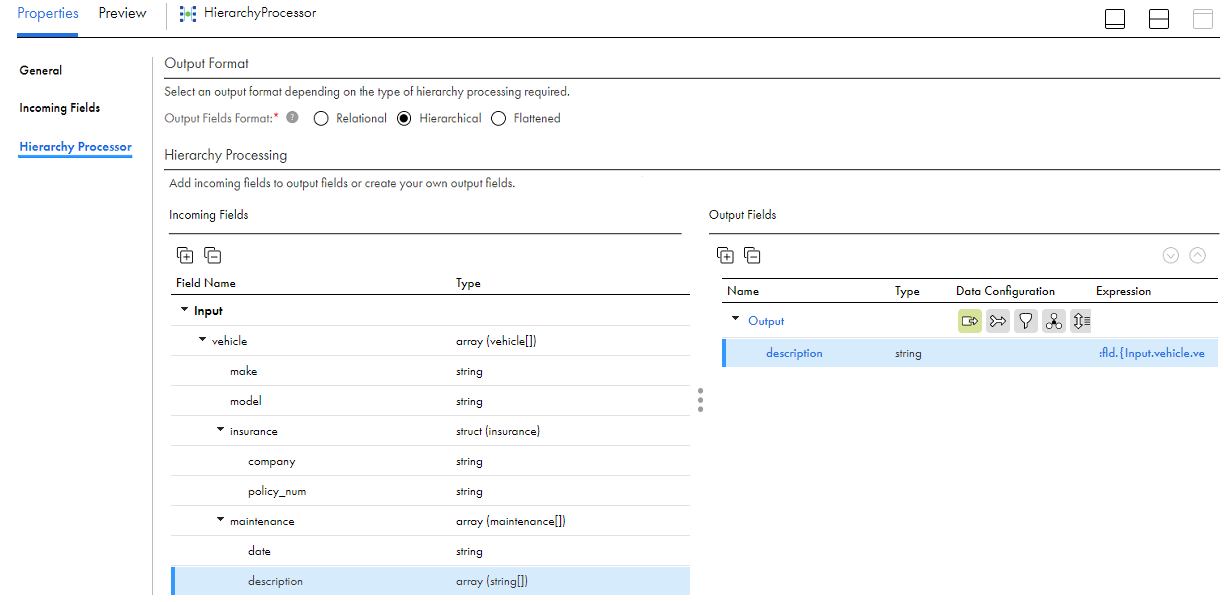Click the bottom-docked panel layout icon
Screen dimensions: 1224x602
tap(1115, 19)
